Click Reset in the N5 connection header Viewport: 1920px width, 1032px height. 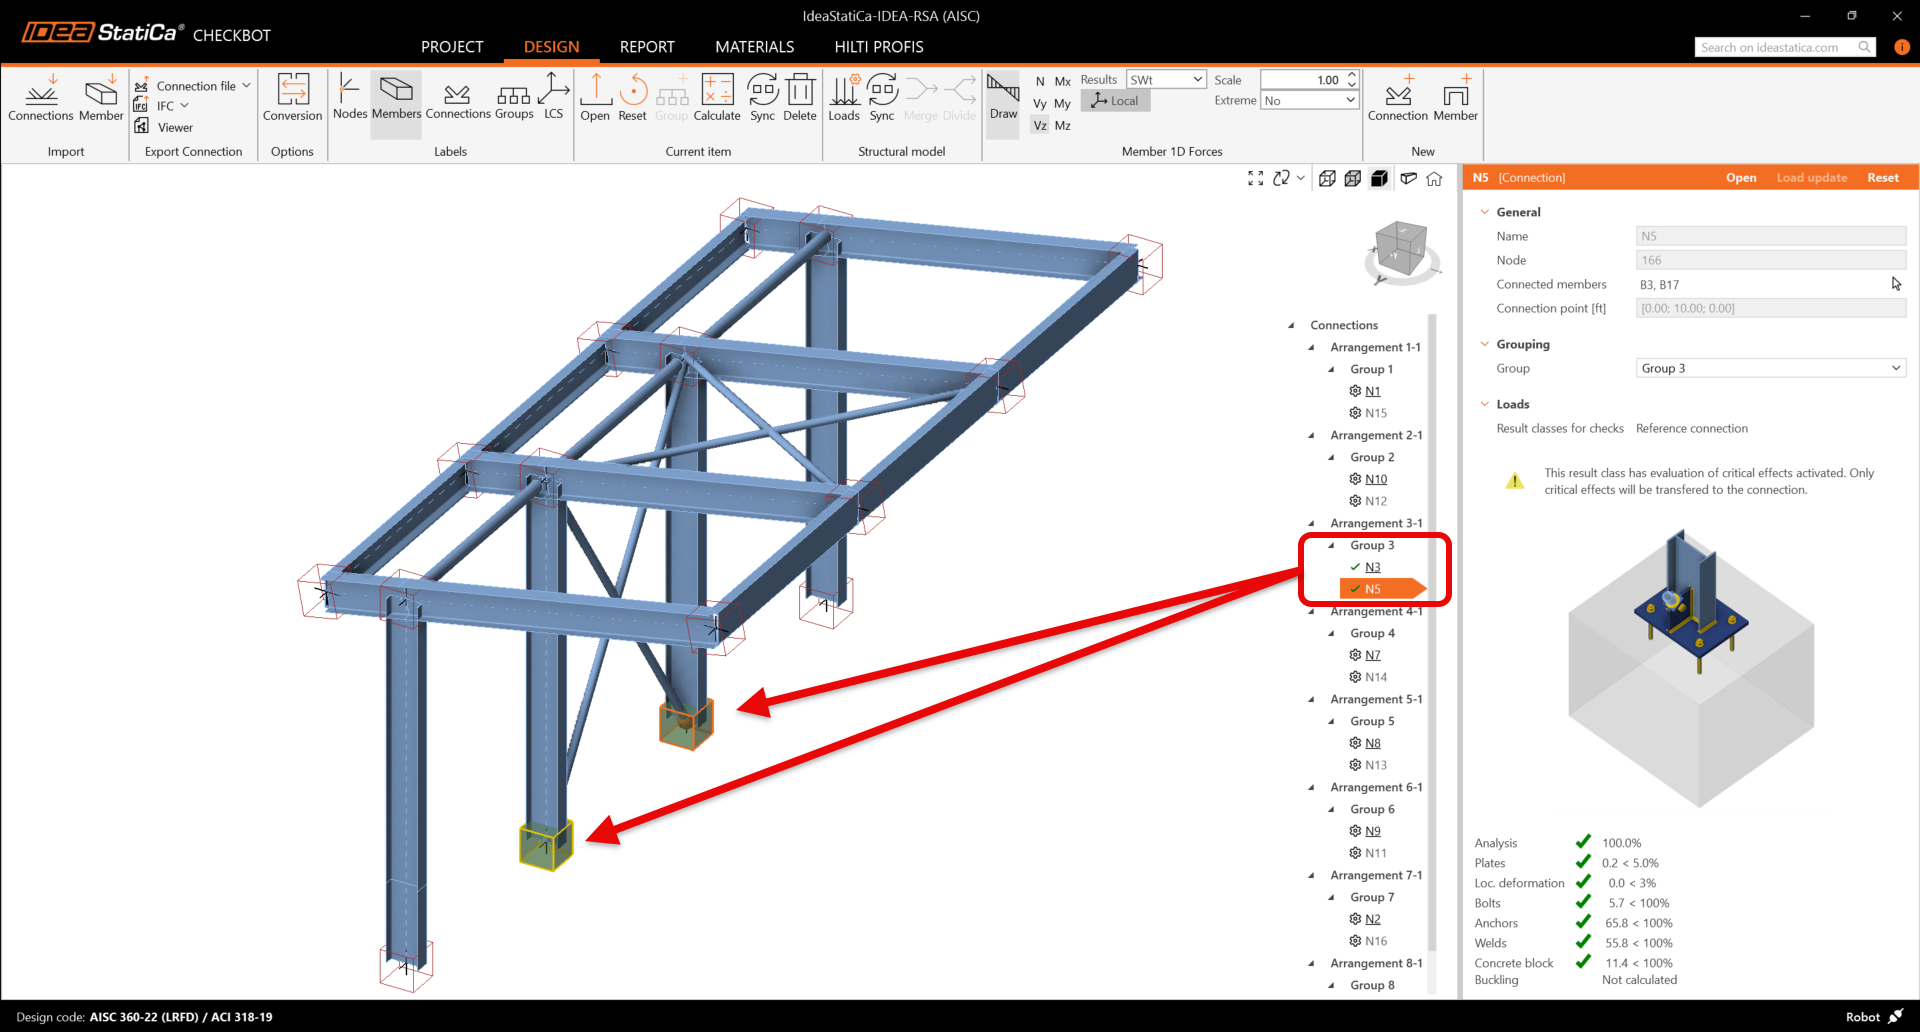click(1882, 178)
